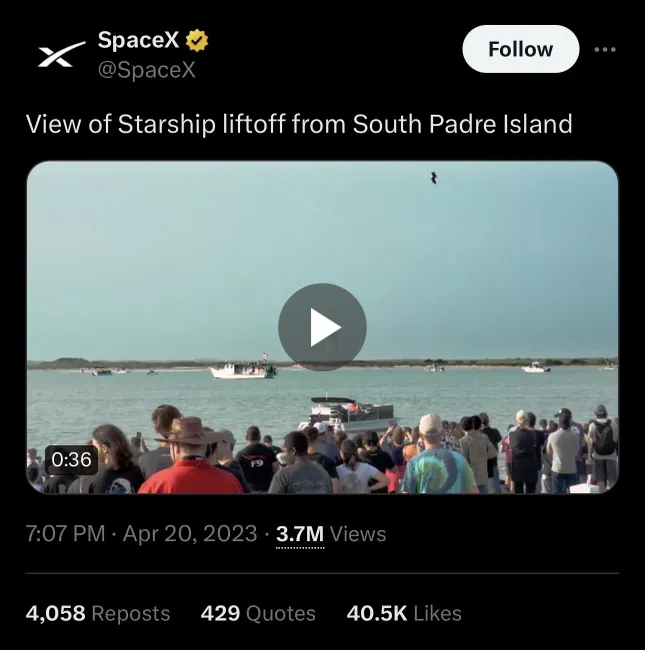The height and width of the screenshot is (650, 645).
Task: Click the gold verified badge
Action: point(197,41)
